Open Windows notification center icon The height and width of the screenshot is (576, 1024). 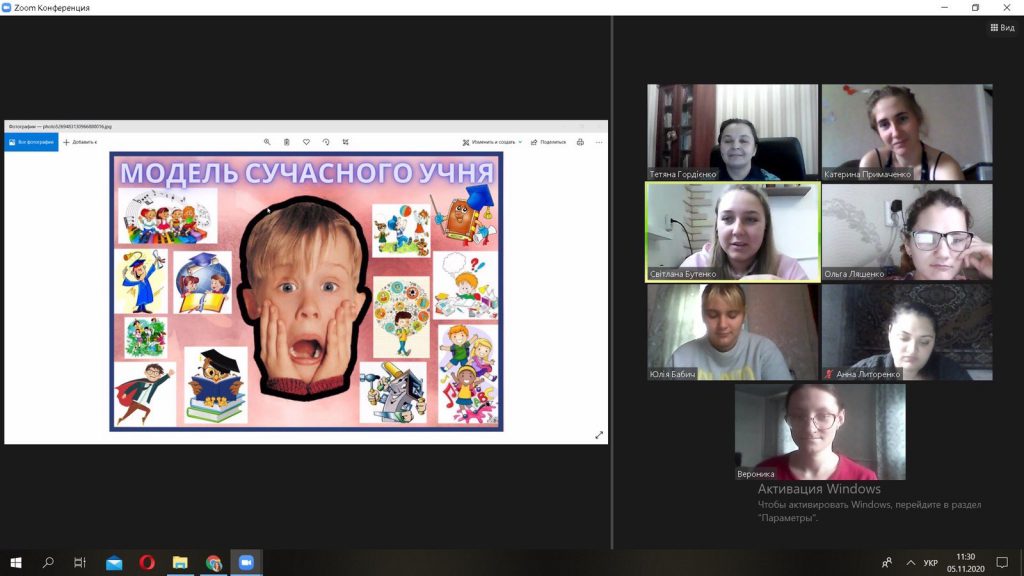tap(1002, 563)
